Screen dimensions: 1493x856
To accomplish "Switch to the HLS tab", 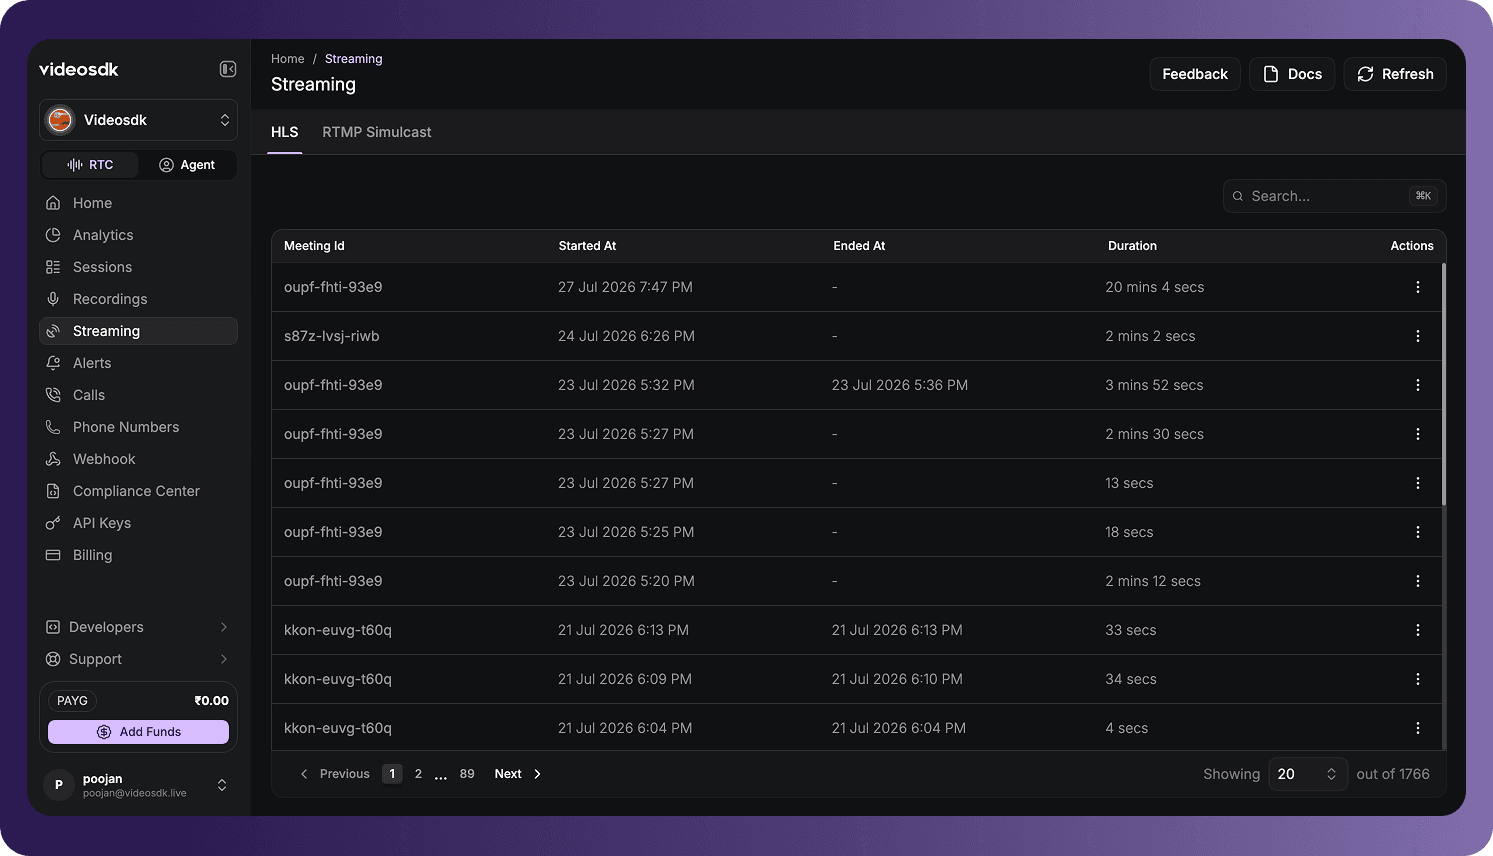I will tap(285, 132).
